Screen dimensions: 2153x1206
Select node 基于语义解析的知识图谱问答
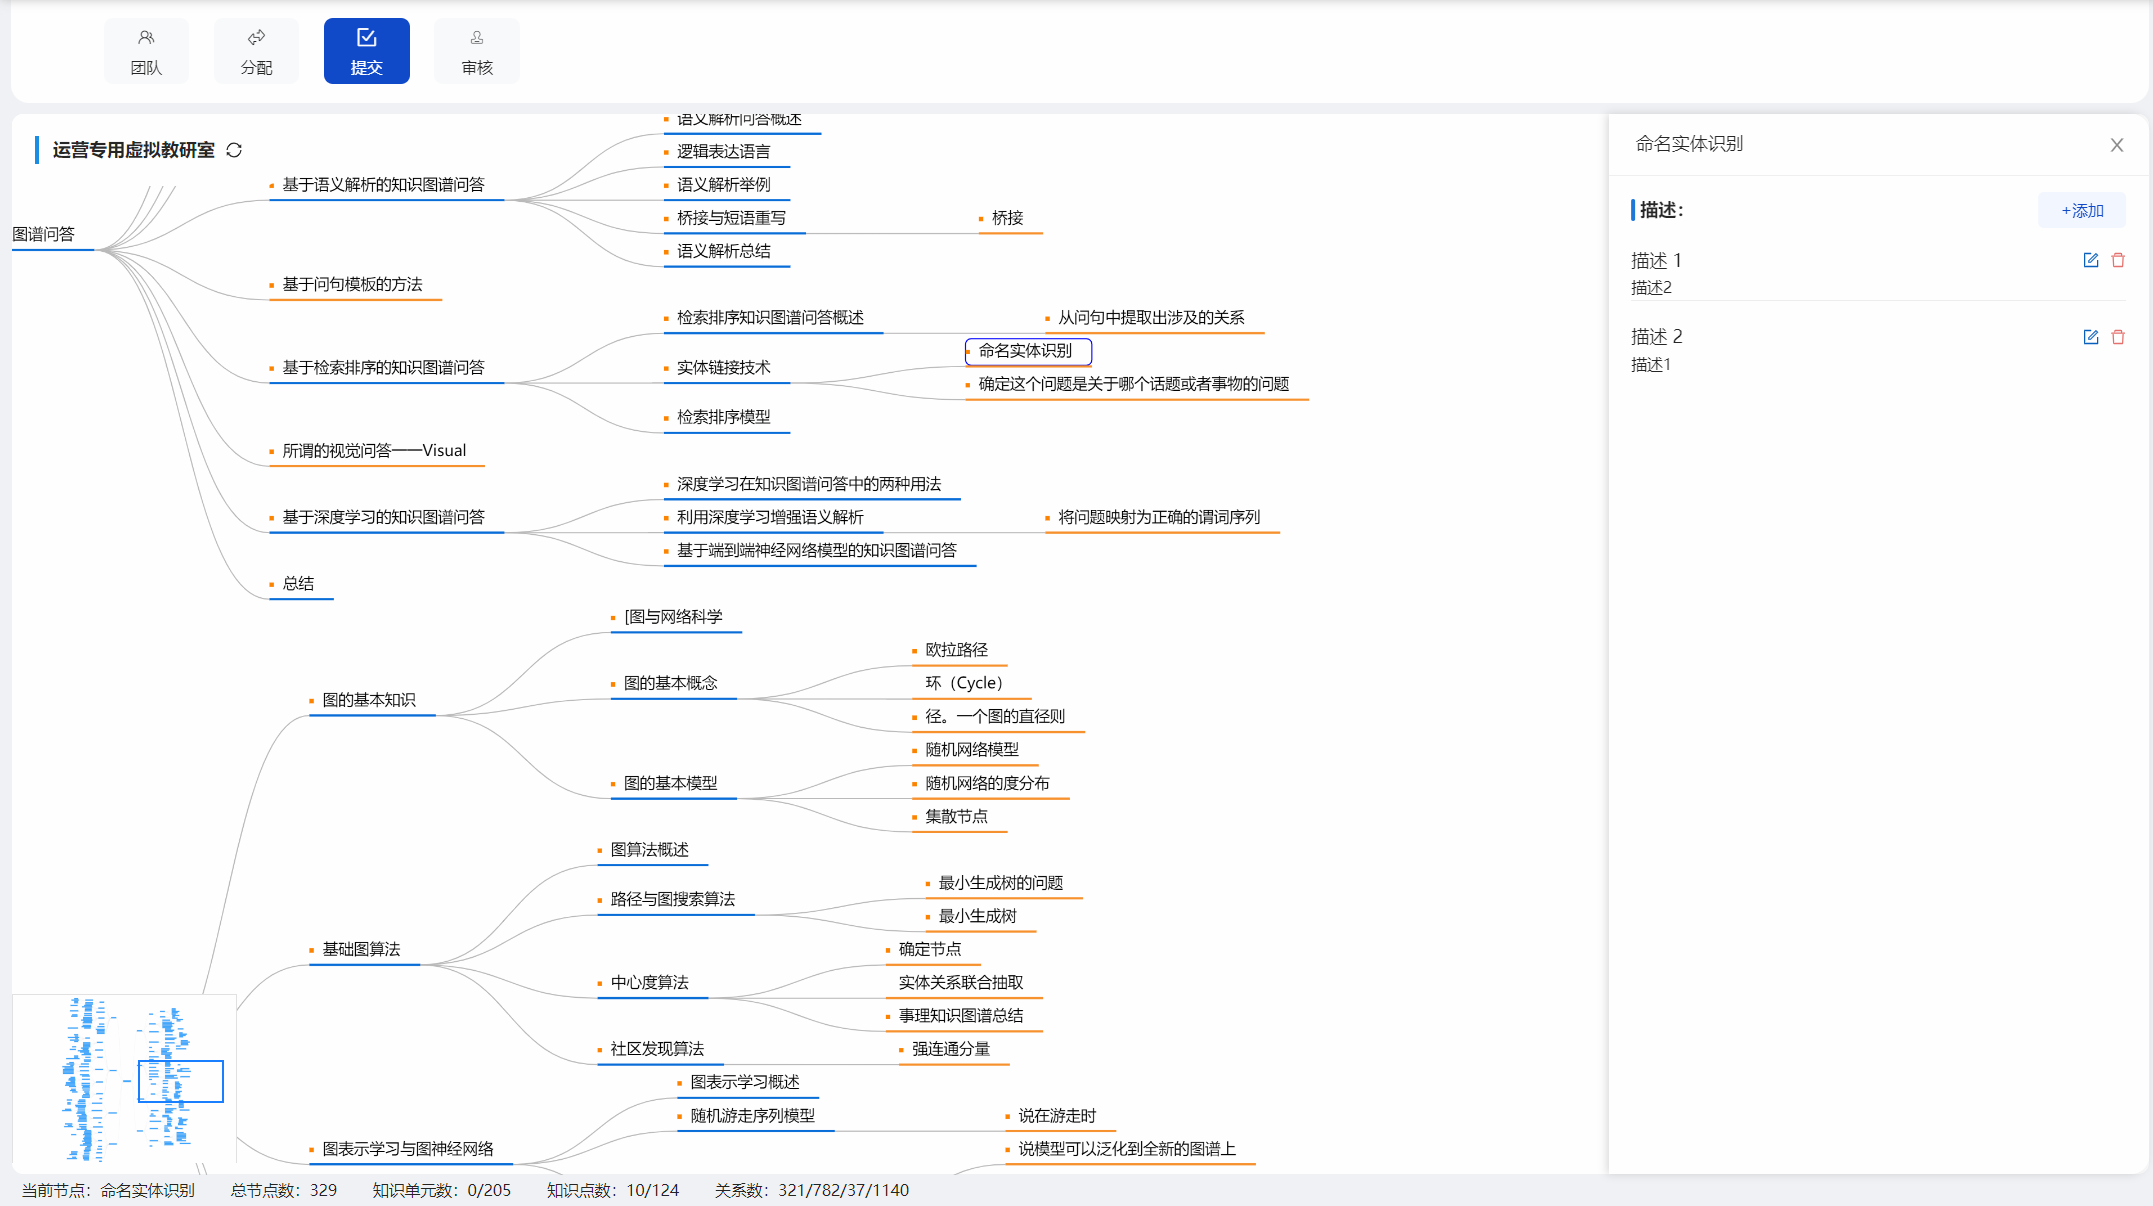pyautogui.click(x=383, y=185)
